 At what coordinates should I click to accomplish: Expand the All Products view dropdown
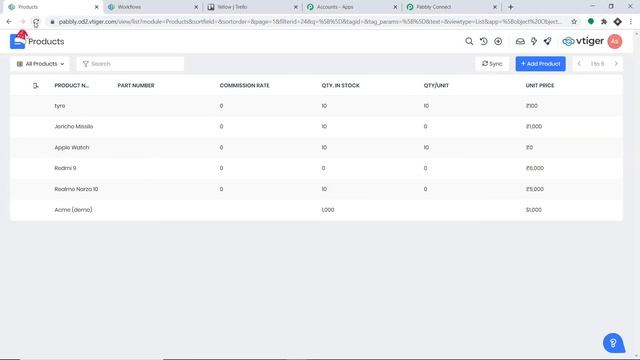pos(40,64)
